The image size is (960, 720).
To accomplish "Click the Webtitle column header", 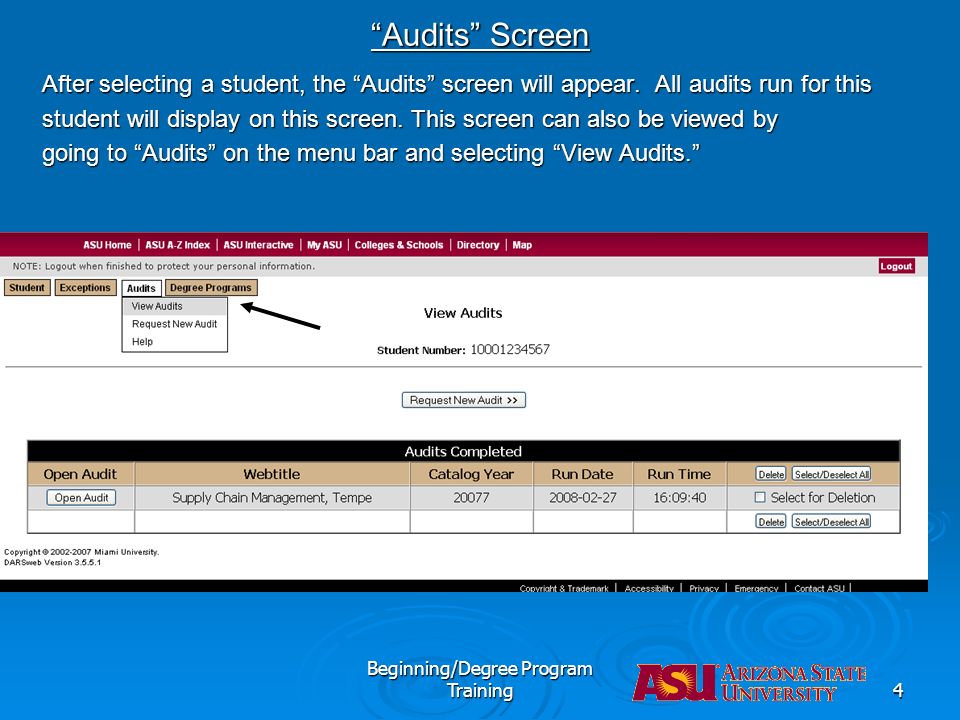I will pyautogui.click(x=272, y=474).
